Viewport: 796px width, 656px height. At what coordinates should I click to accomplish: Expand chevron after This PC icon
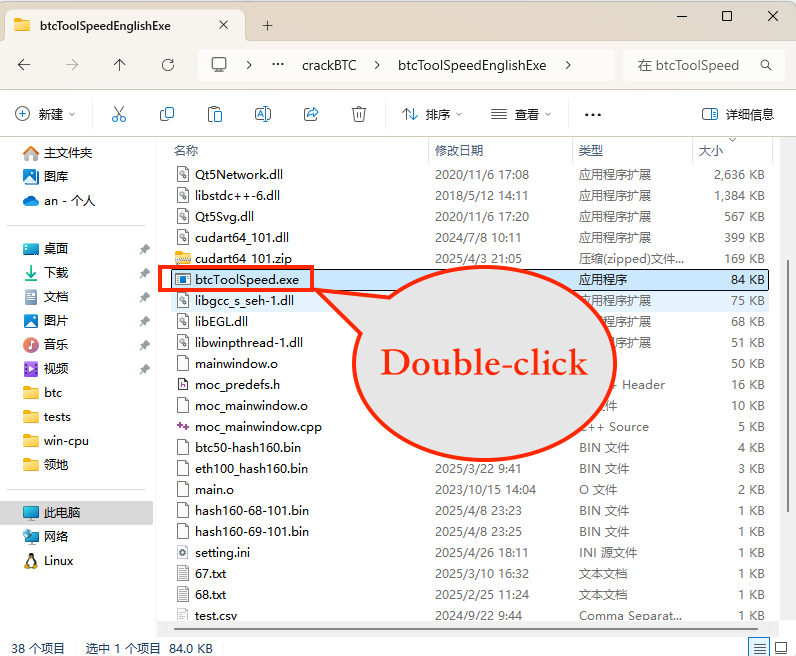click(x=249, y=65)
